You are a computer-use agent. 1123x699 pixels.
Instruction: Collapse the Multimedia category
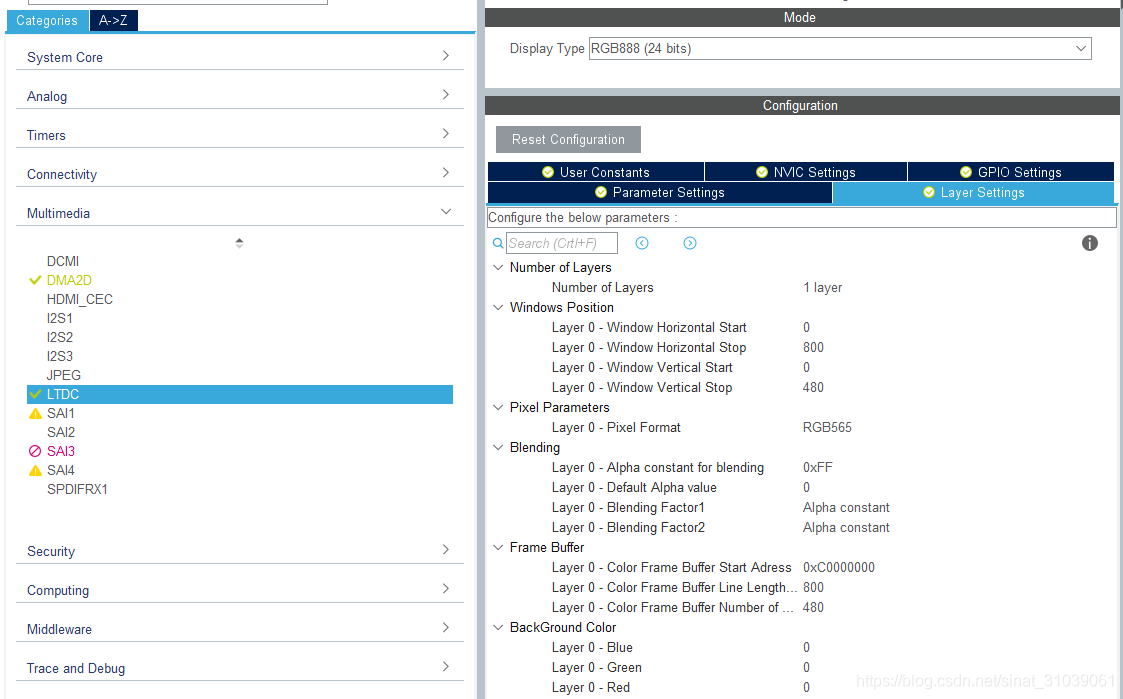click(x=445, y=211)
